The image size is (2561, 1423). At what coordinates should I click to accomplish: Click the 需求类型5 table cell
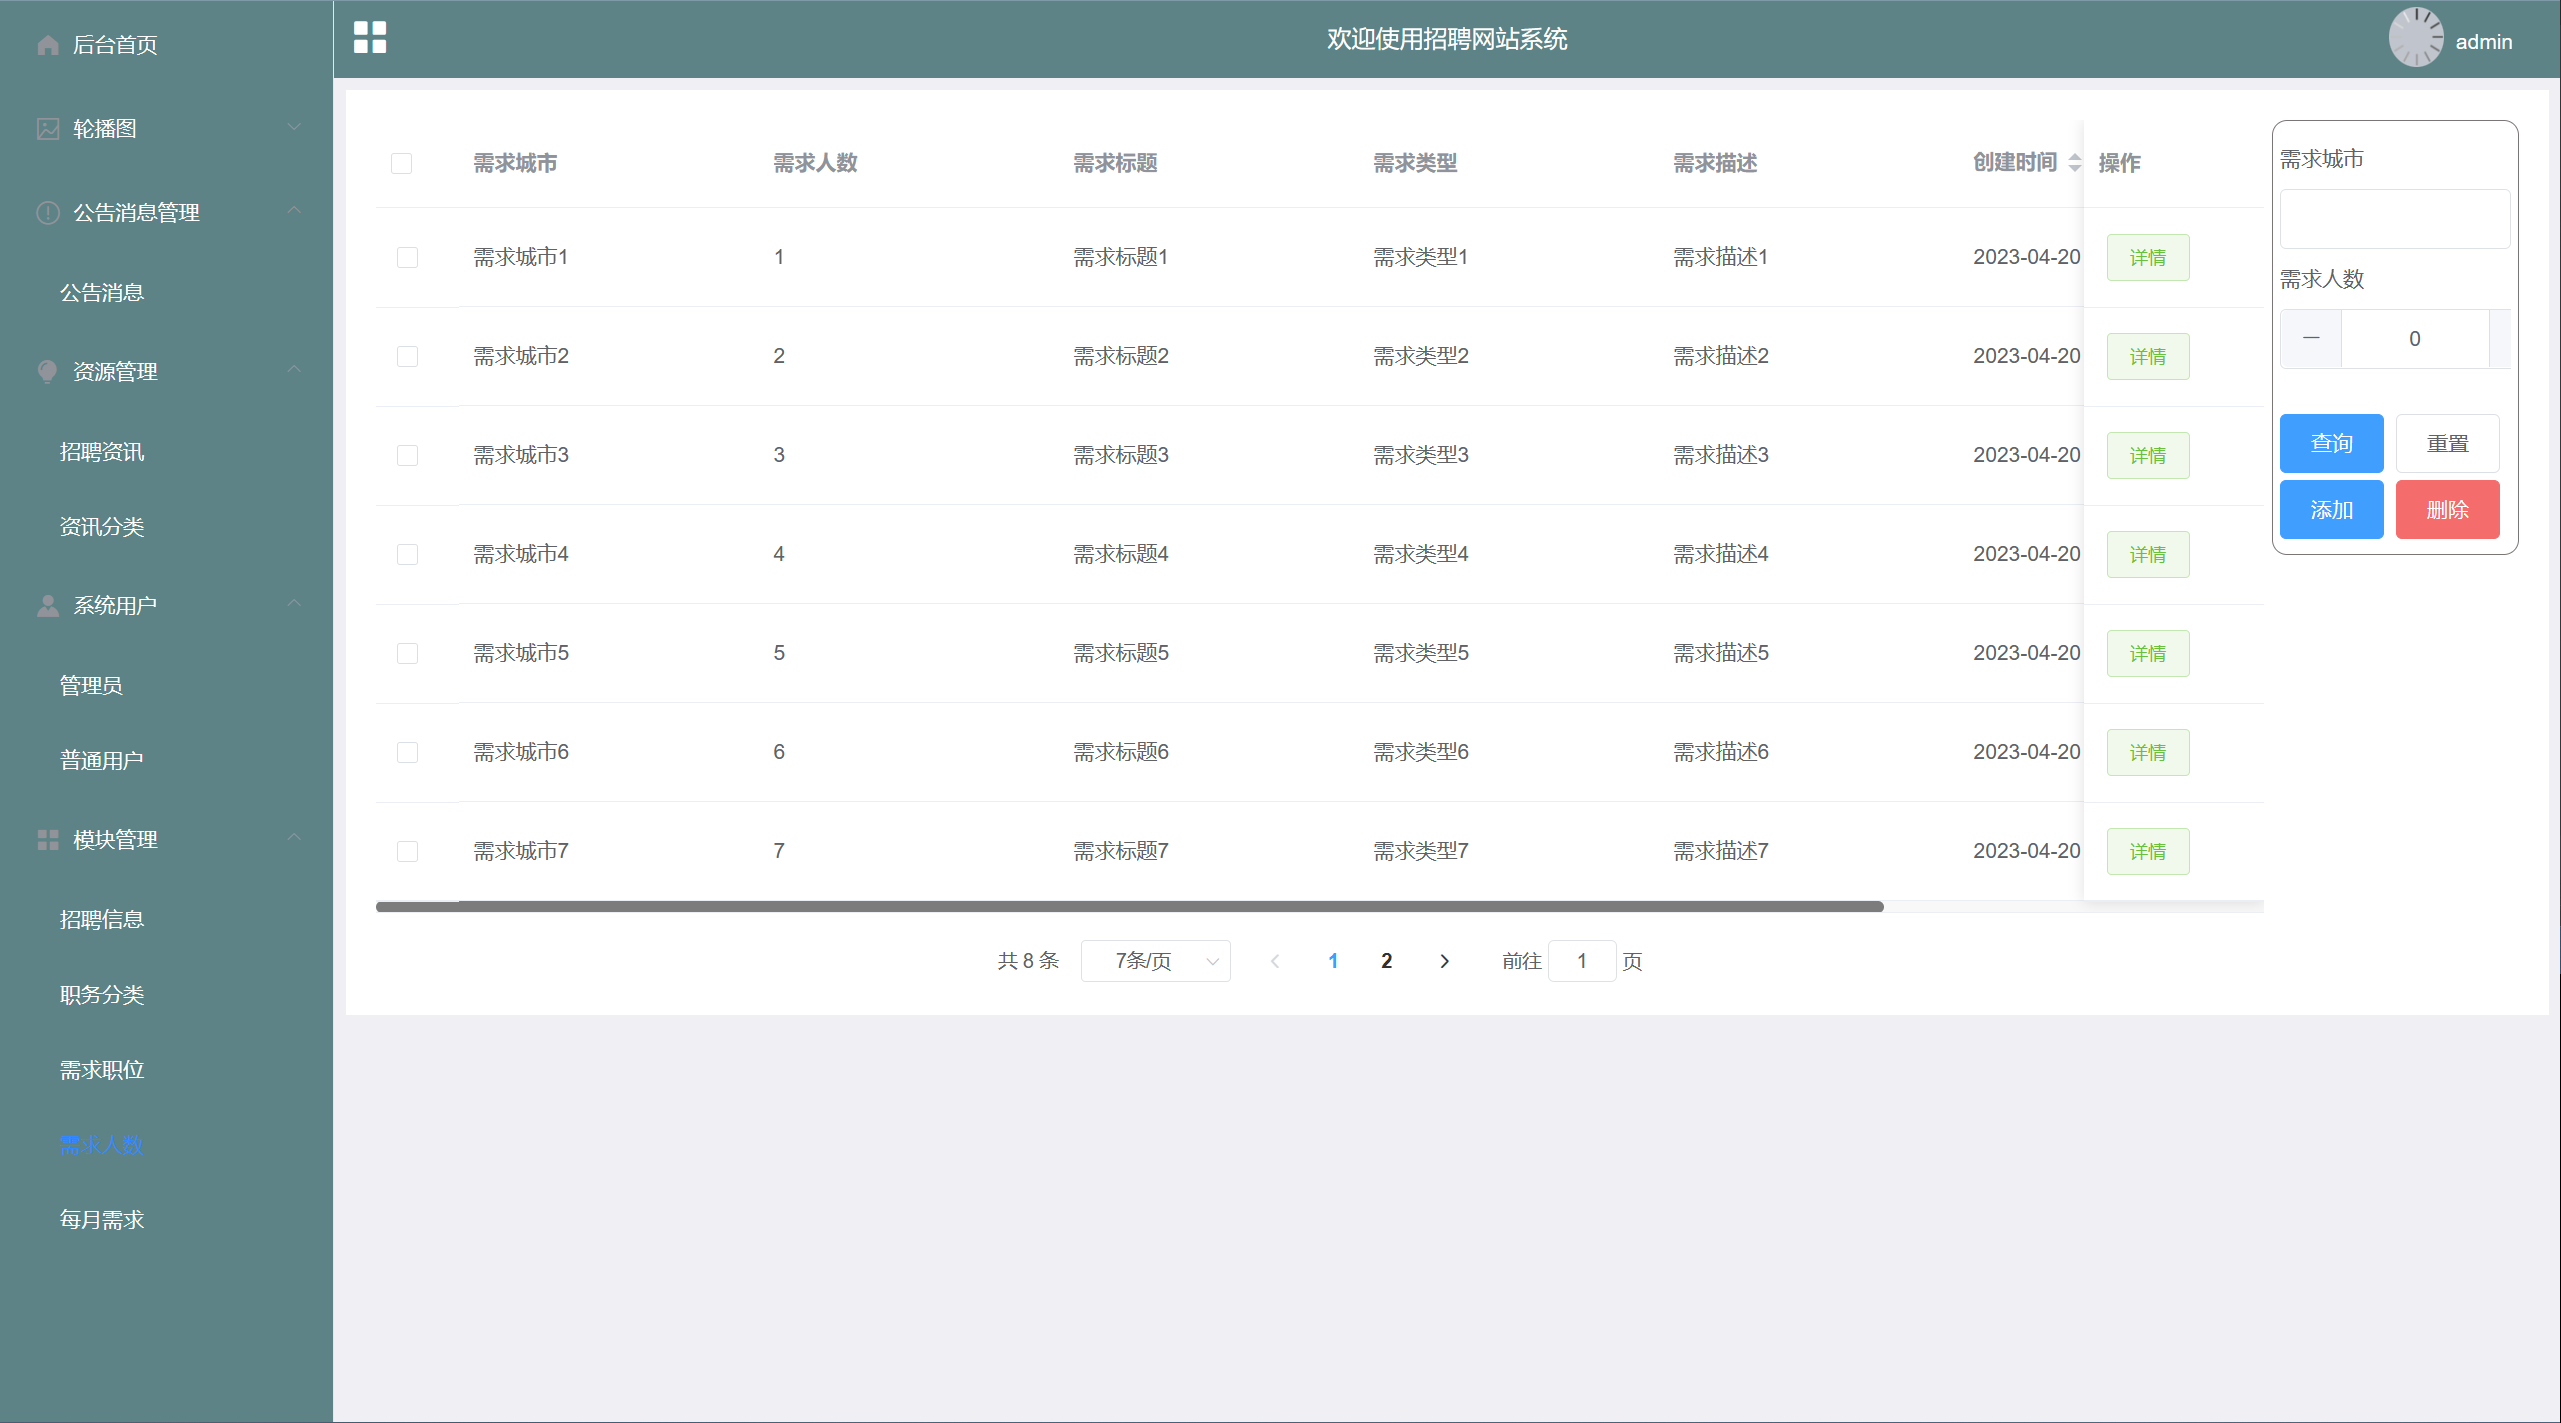(1421, 654)
